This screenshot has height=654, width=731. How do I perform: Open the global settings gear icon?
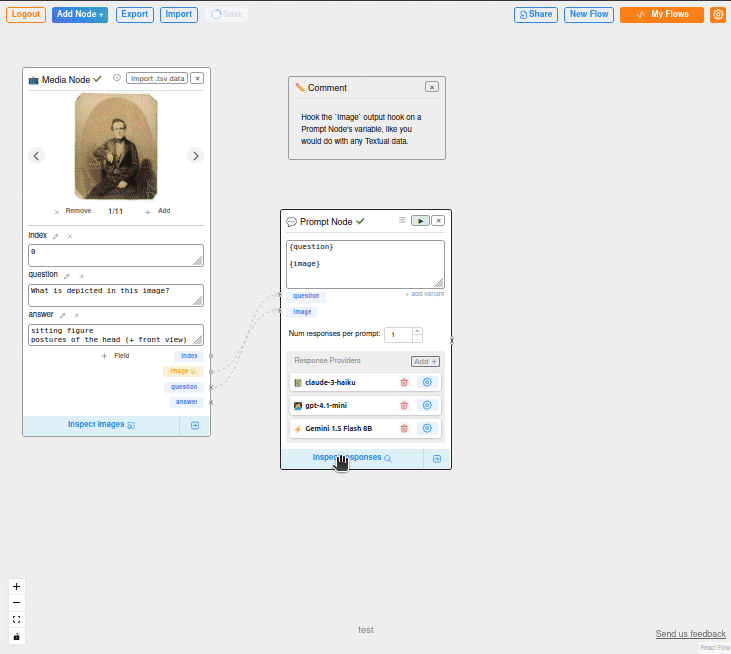pos(718,15)
